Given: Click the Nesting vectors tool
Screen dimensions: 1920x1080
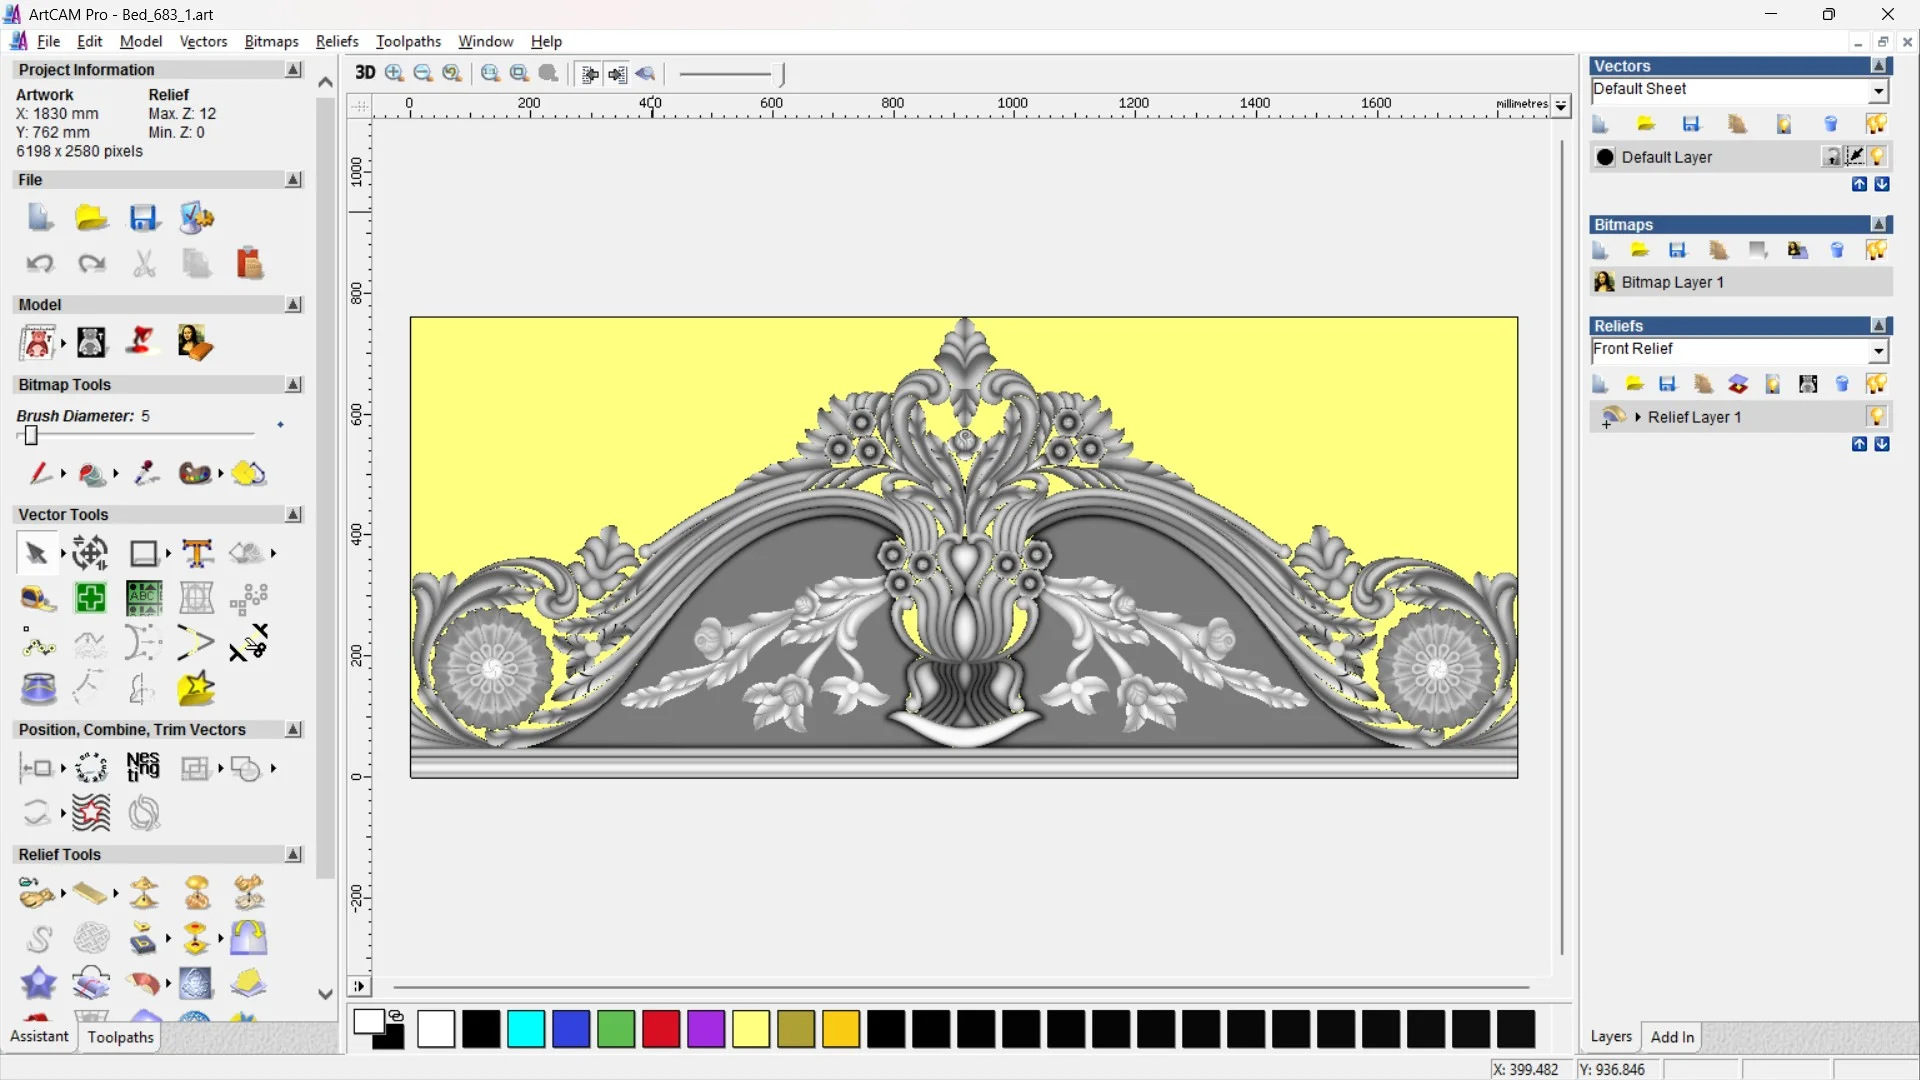Looking at the screenshot, I should coord(143,767).
